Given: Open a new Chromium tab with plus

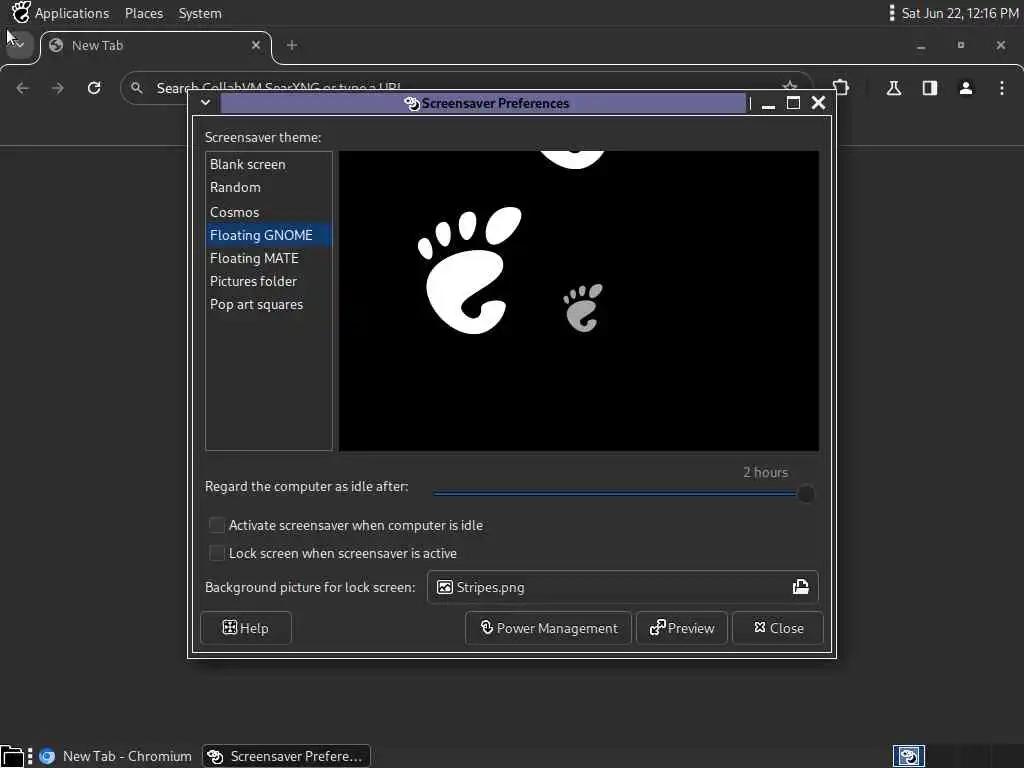Looking at the screenshot, I should [x=292, y=45].
